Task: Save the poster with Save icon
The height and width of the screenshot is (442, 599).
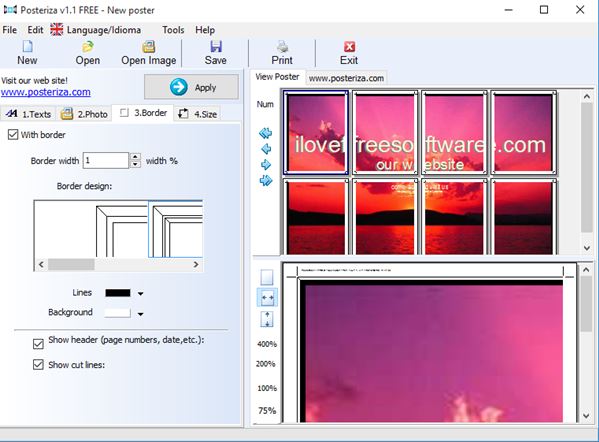Action: click(x=216, y=47)
